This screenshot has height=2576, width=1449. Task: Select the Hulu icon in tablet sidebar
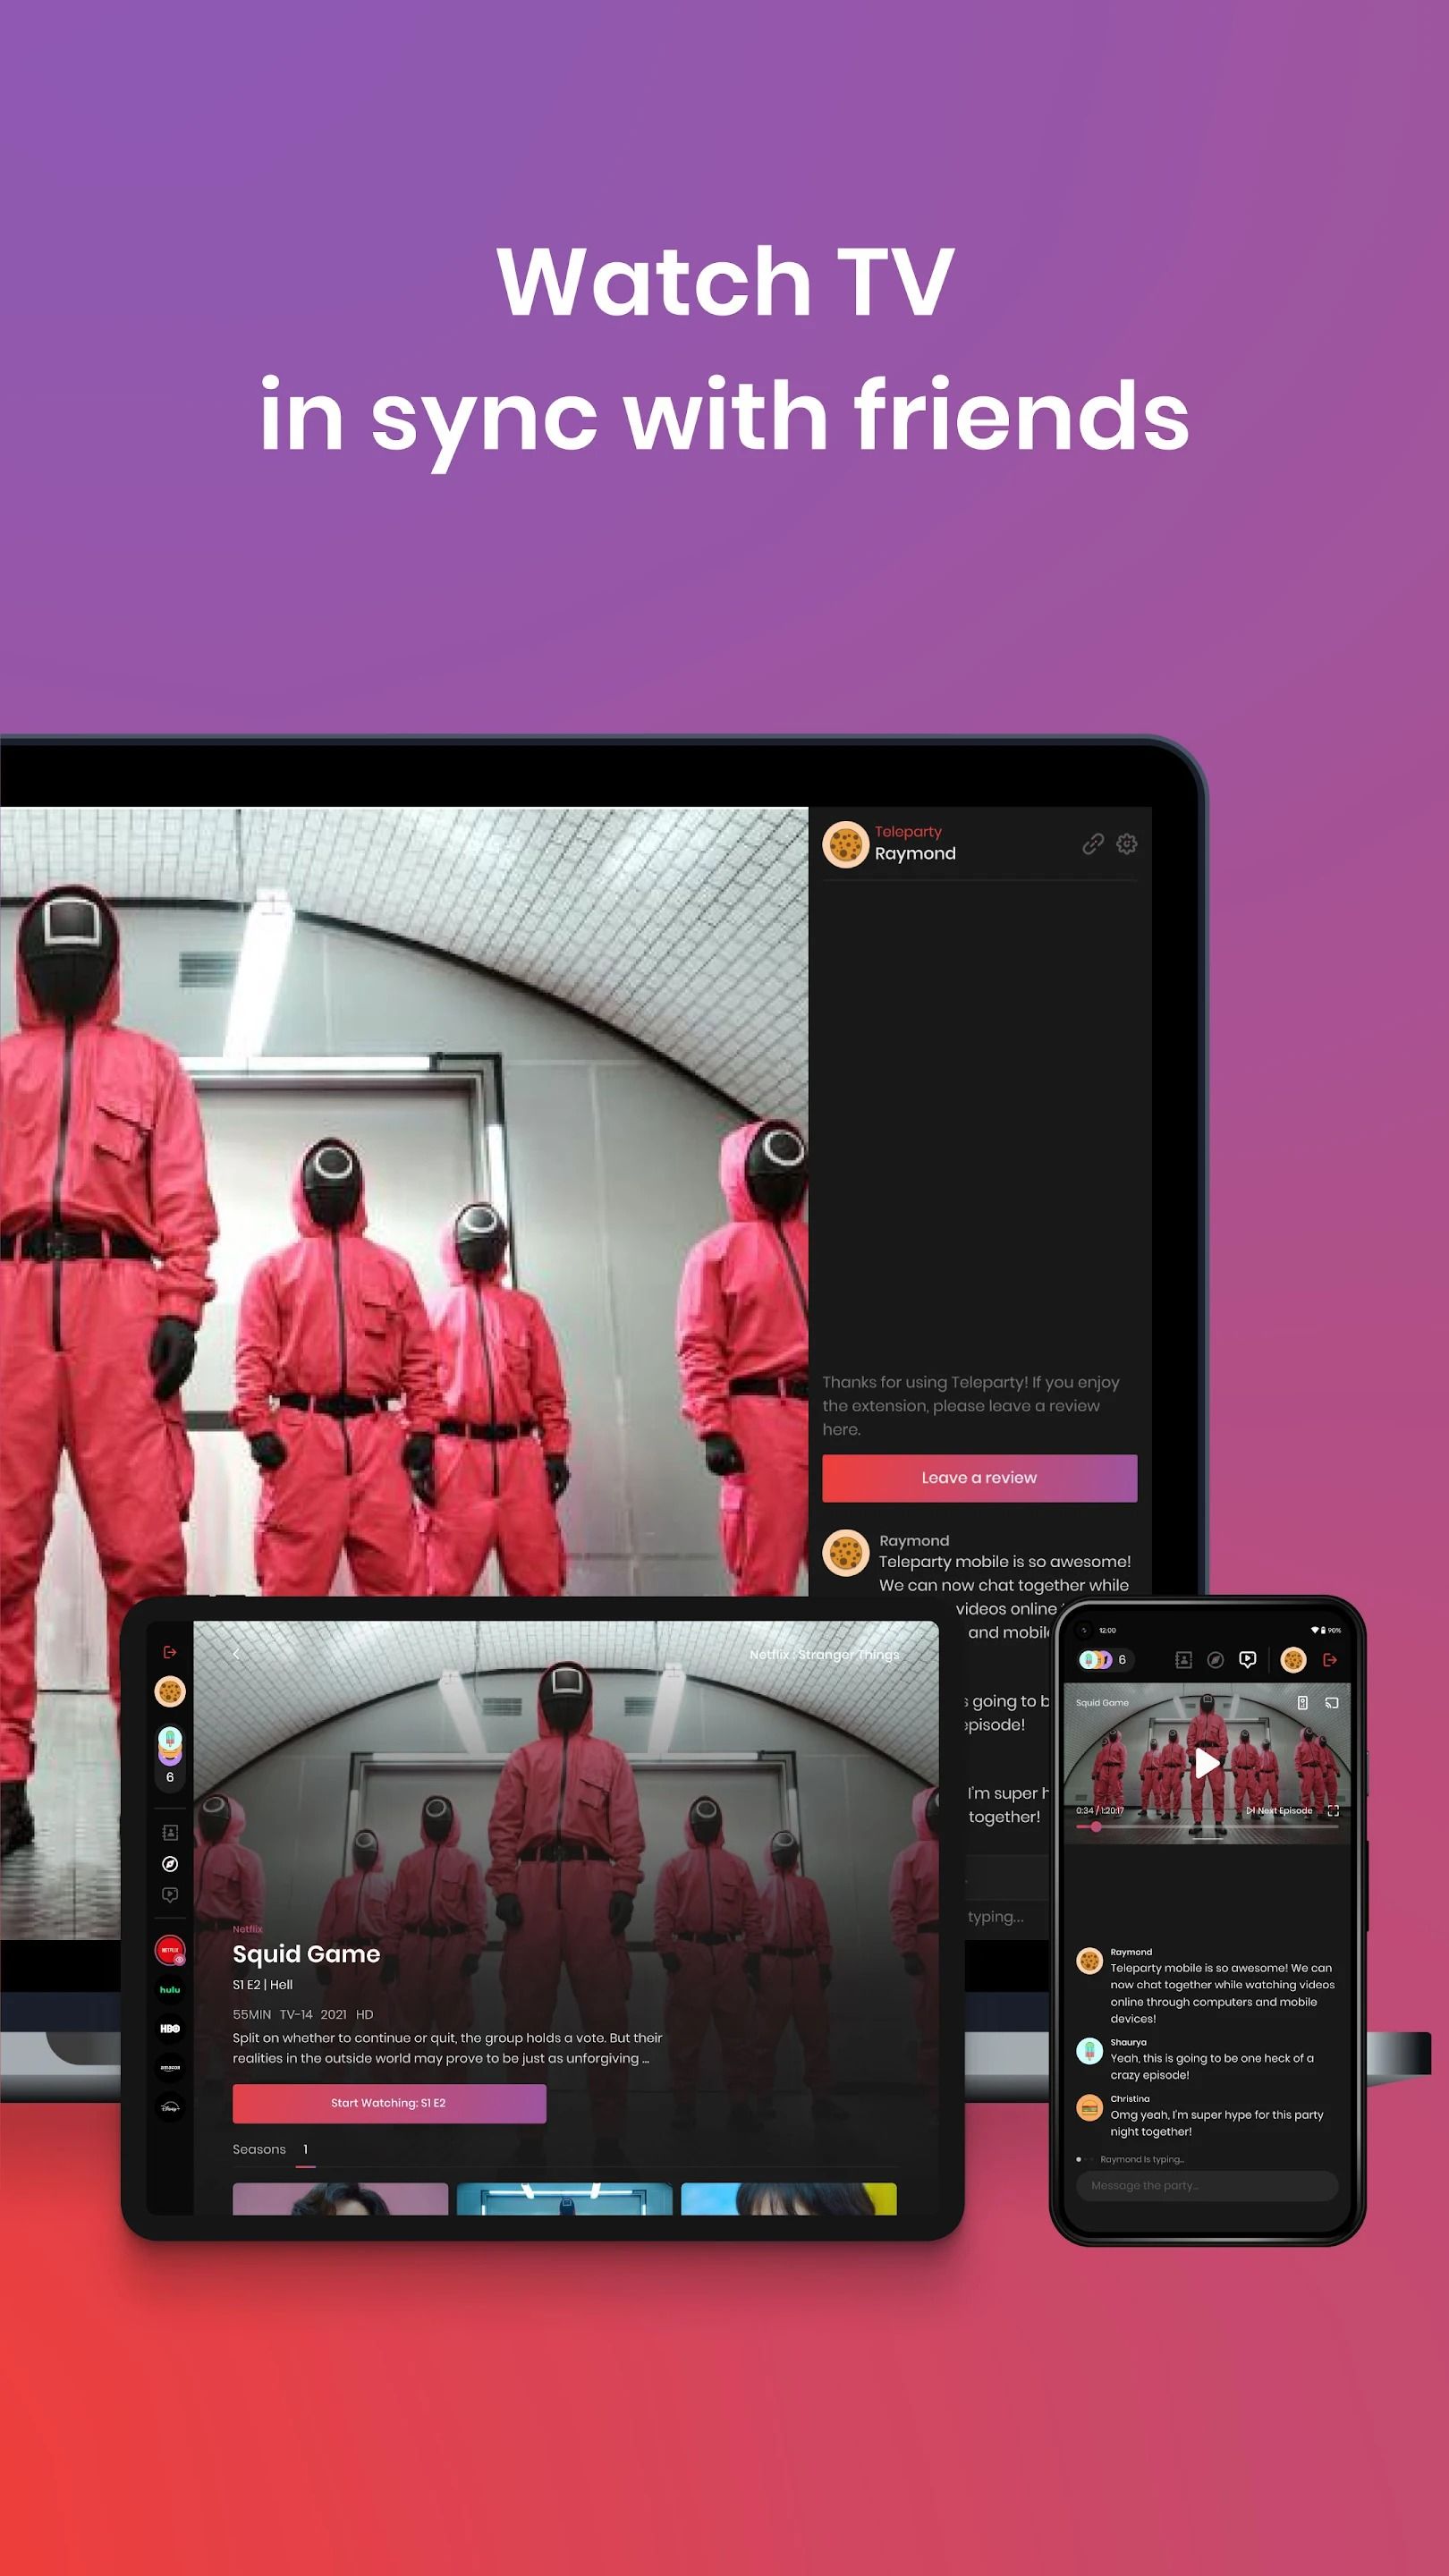coord(170,1990)
